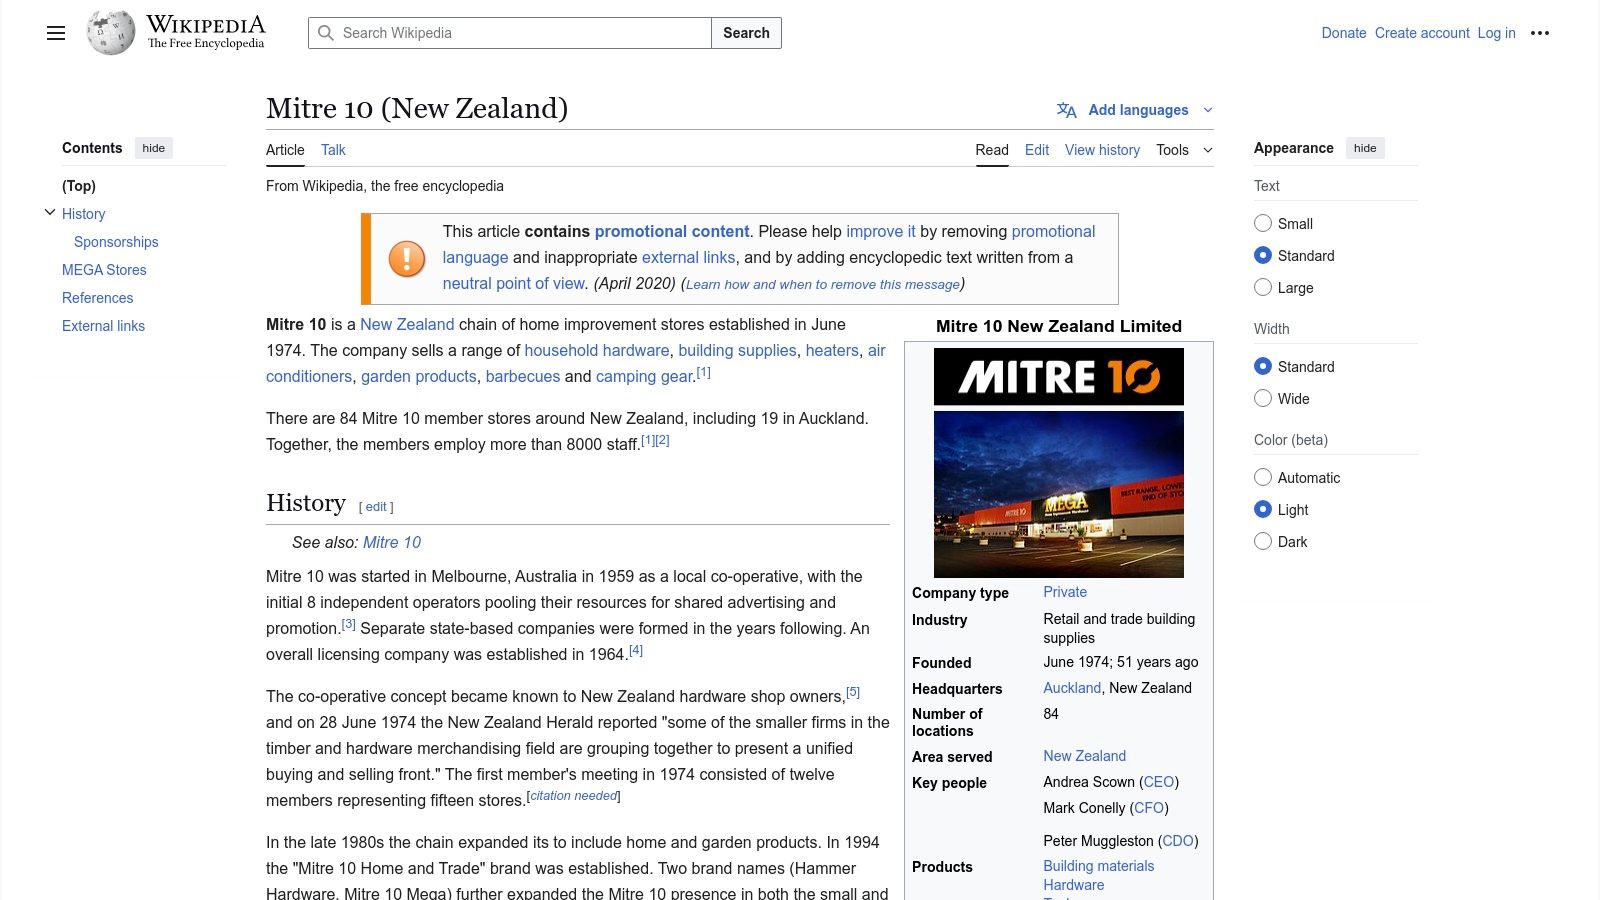The width and height of the screenshot is (1600, 900).
Task: Go to MEGA Stores in contents
Action: pyautogui.click(x=104, y=270)
